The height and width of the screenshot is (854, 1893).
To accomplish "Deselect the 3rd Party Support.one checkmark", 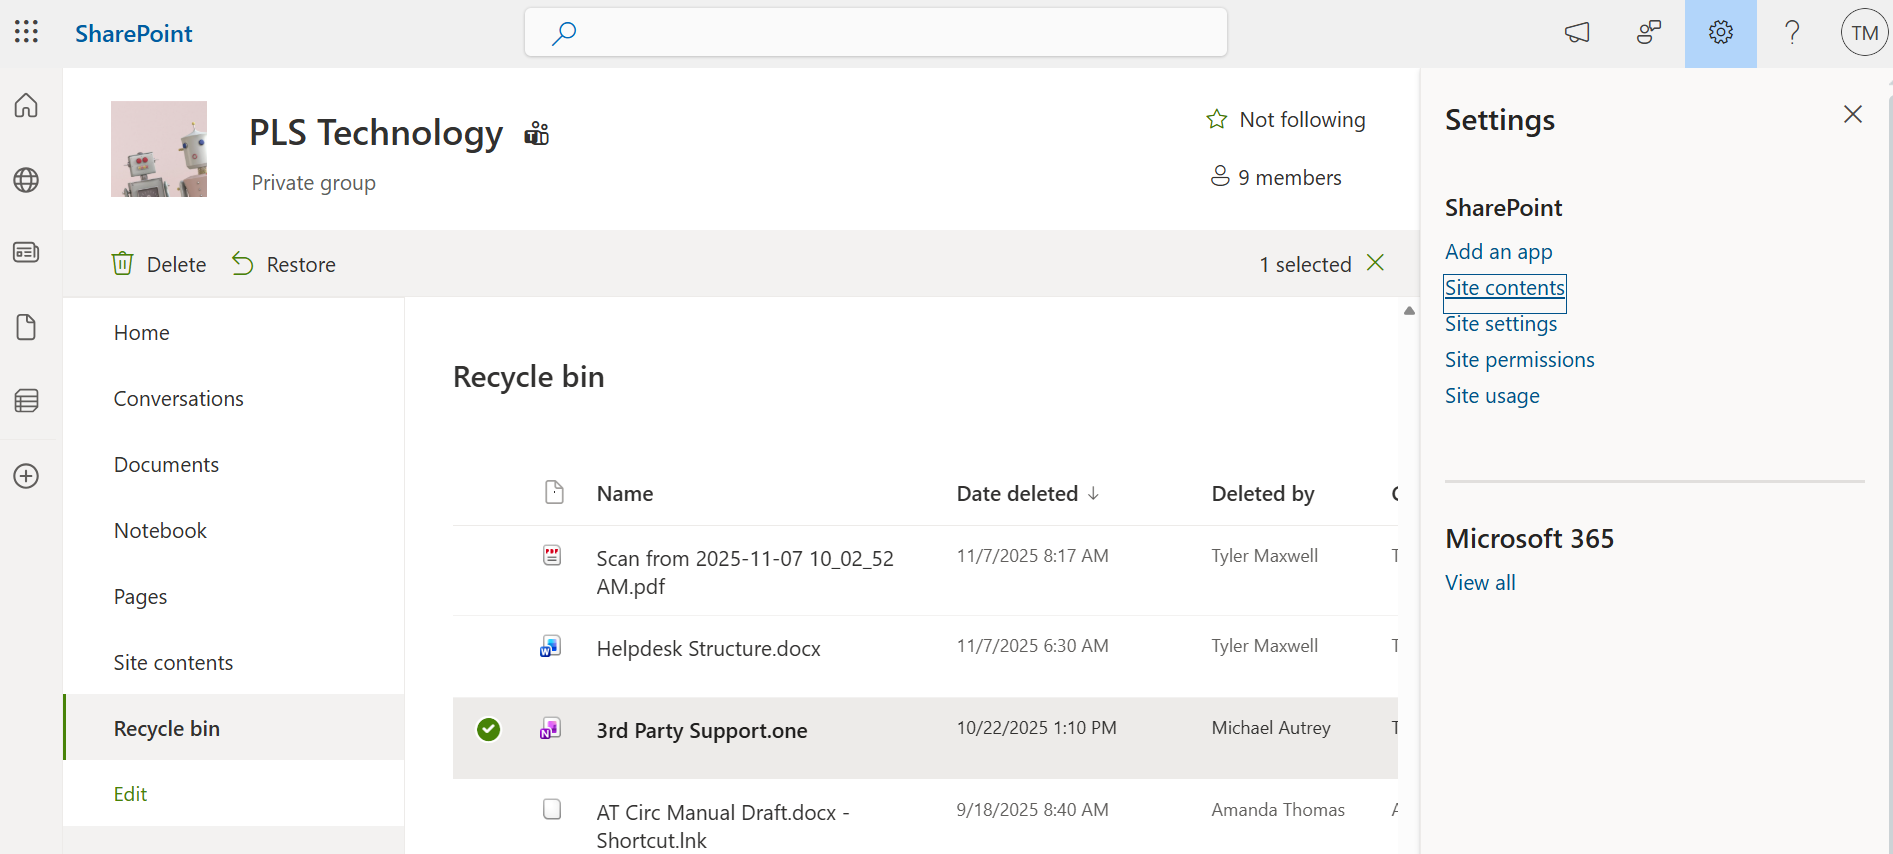I will pos(488,730).
